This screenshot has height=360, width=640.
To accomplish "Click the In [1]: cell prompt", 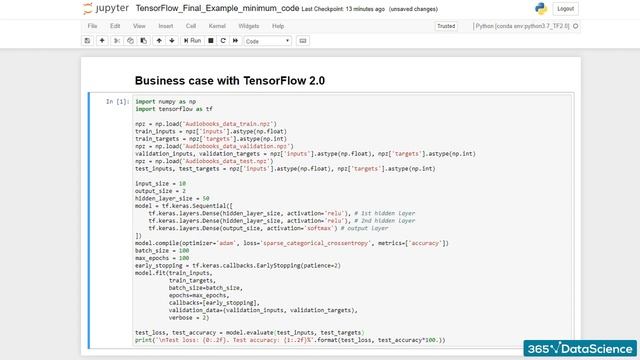I will point(118,102).
